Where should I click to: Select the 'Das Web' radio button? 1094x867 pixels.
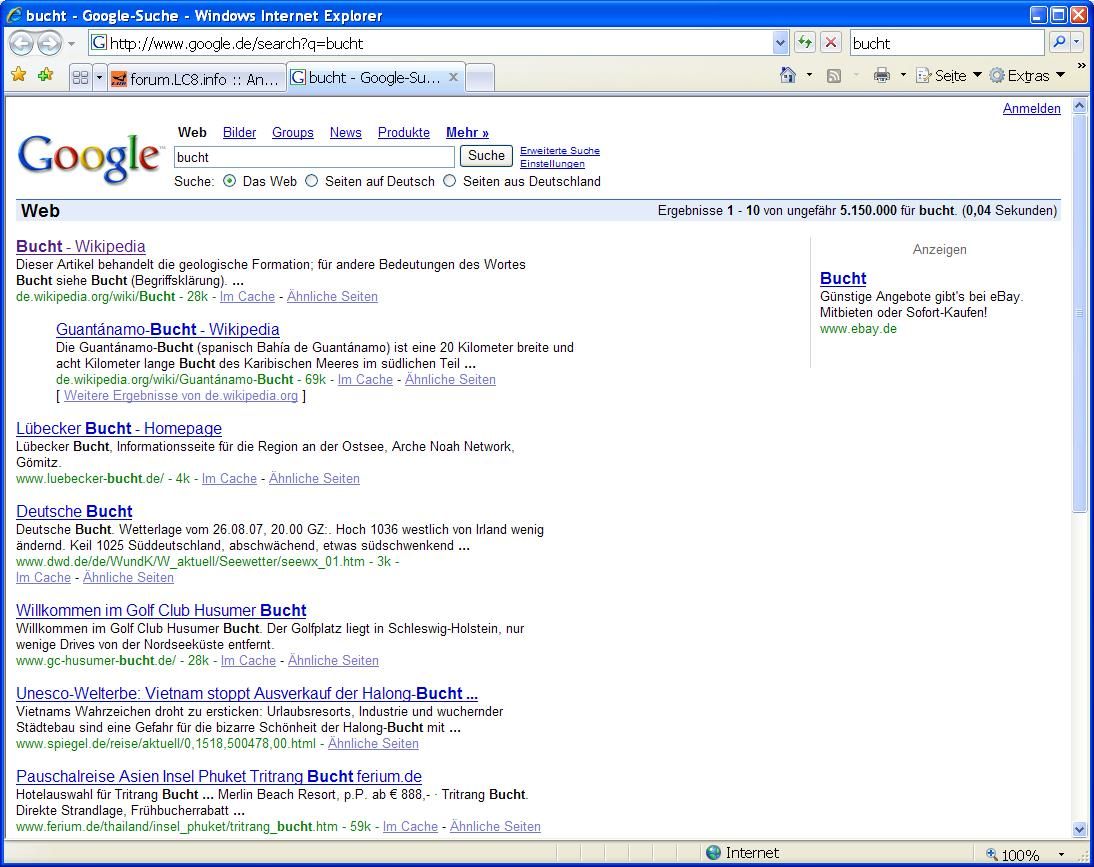230,181
